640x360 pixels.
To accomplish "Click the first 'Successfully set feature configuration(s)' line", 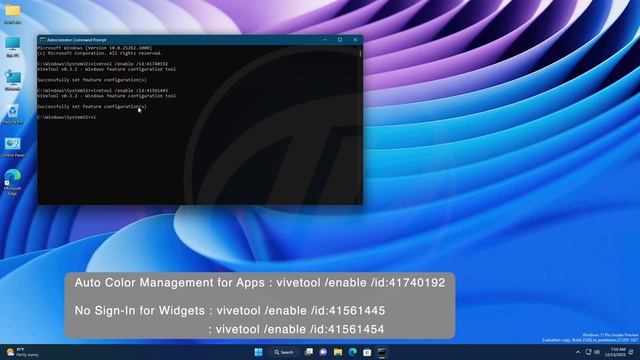I will coord(92,80).
